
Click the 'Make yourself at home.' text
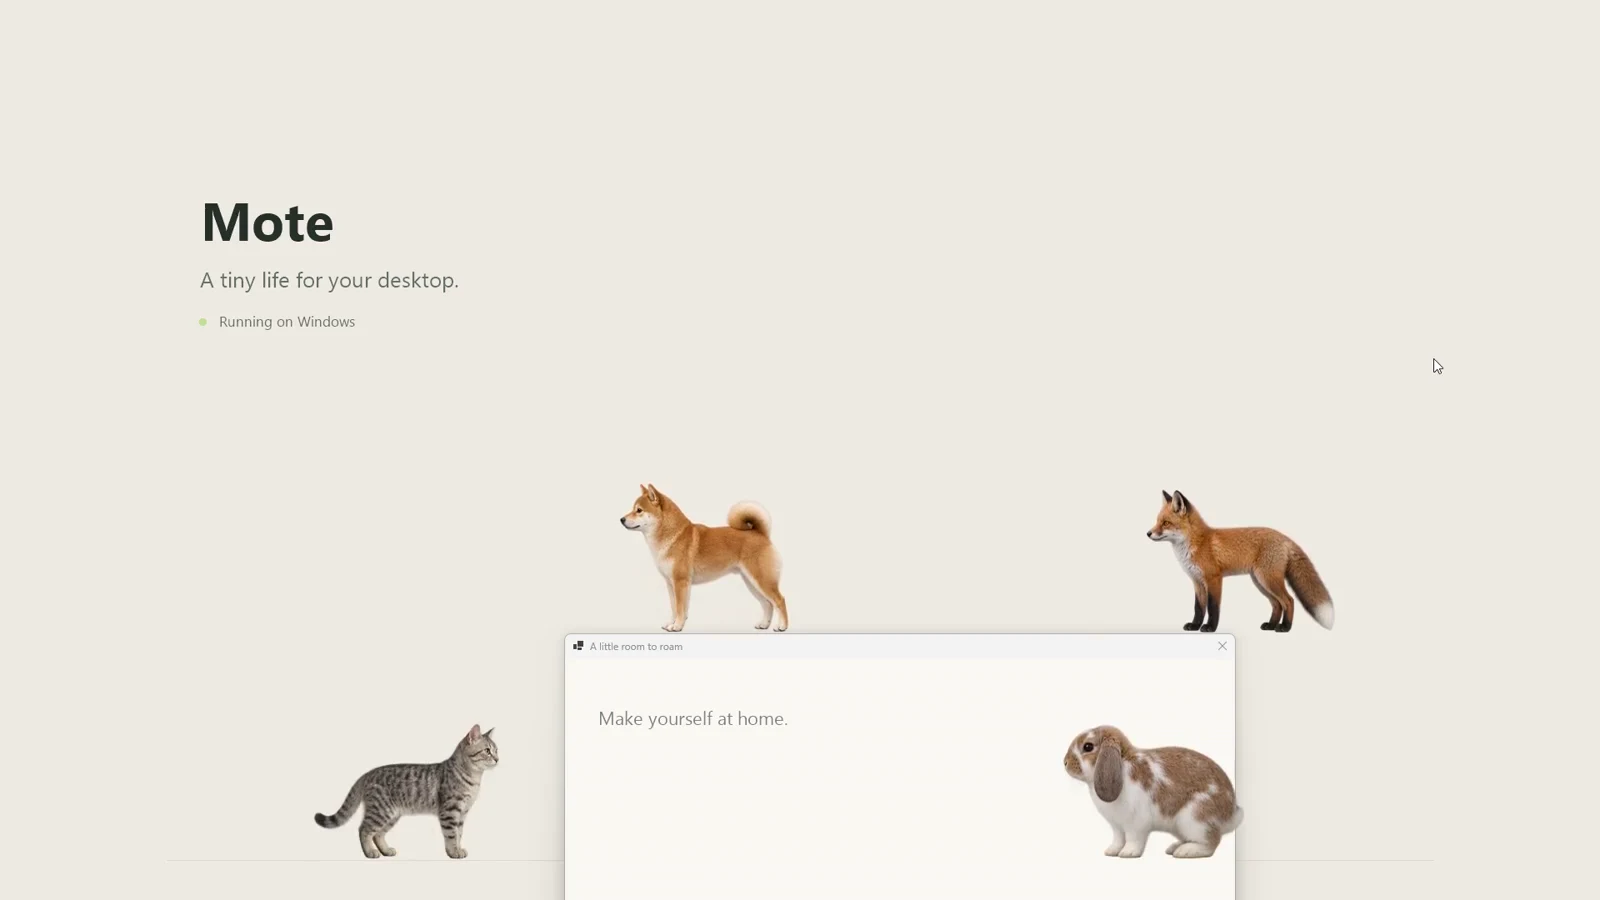693,719
